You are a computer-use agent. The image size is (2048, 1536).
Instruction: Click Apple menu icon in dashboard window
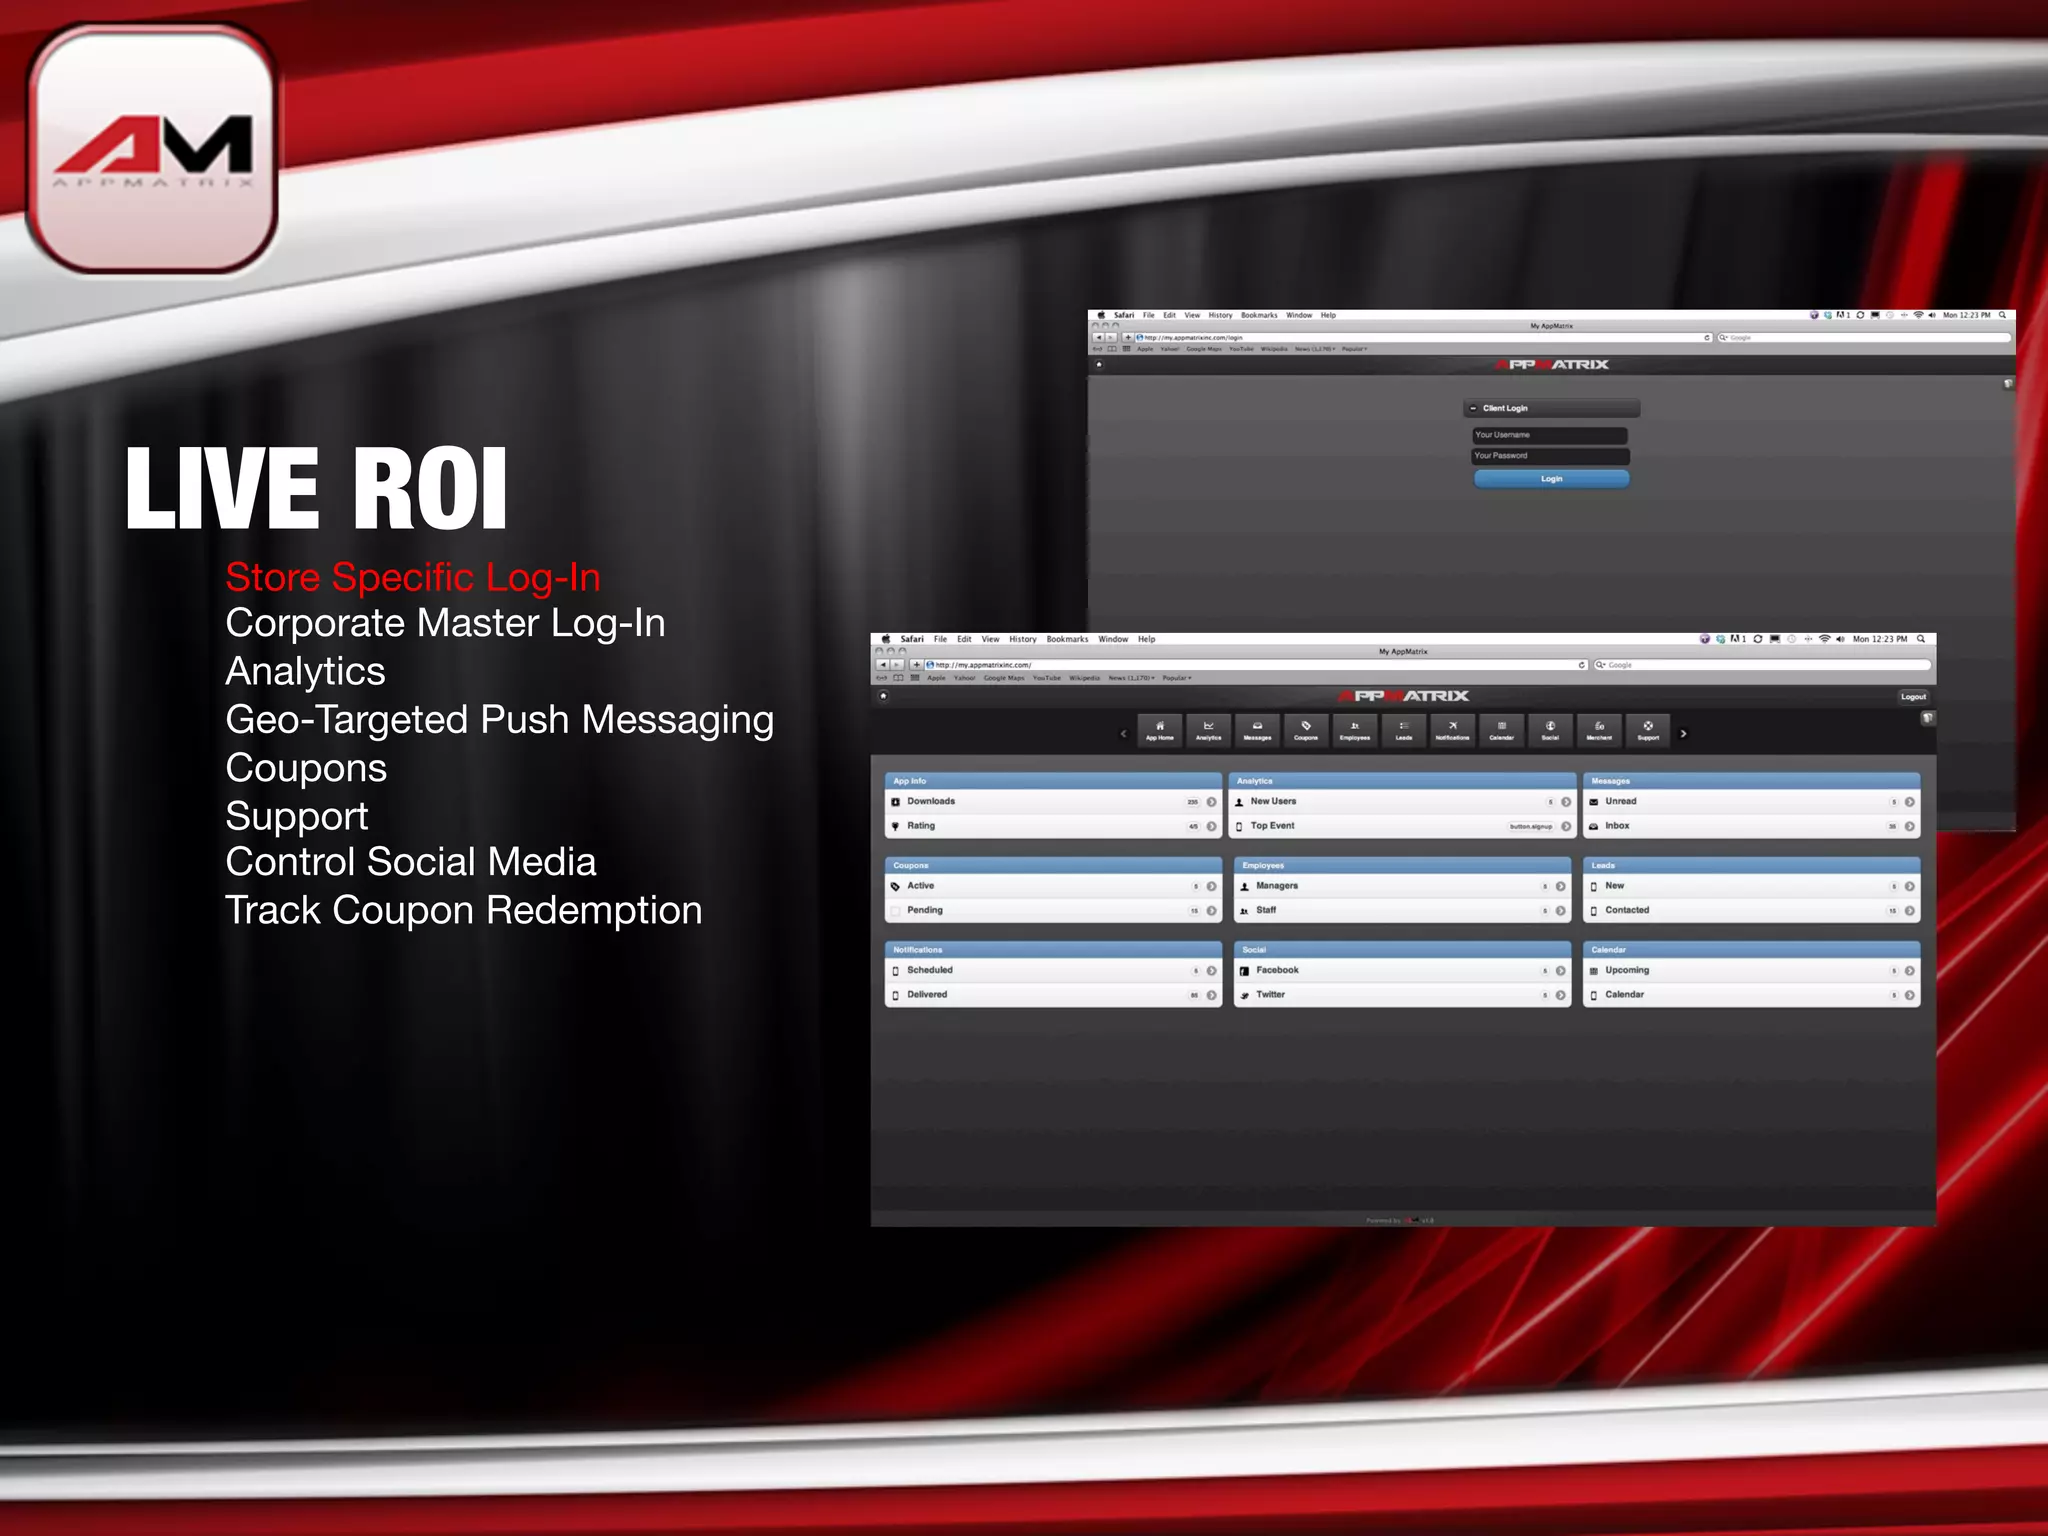[885, 639]
